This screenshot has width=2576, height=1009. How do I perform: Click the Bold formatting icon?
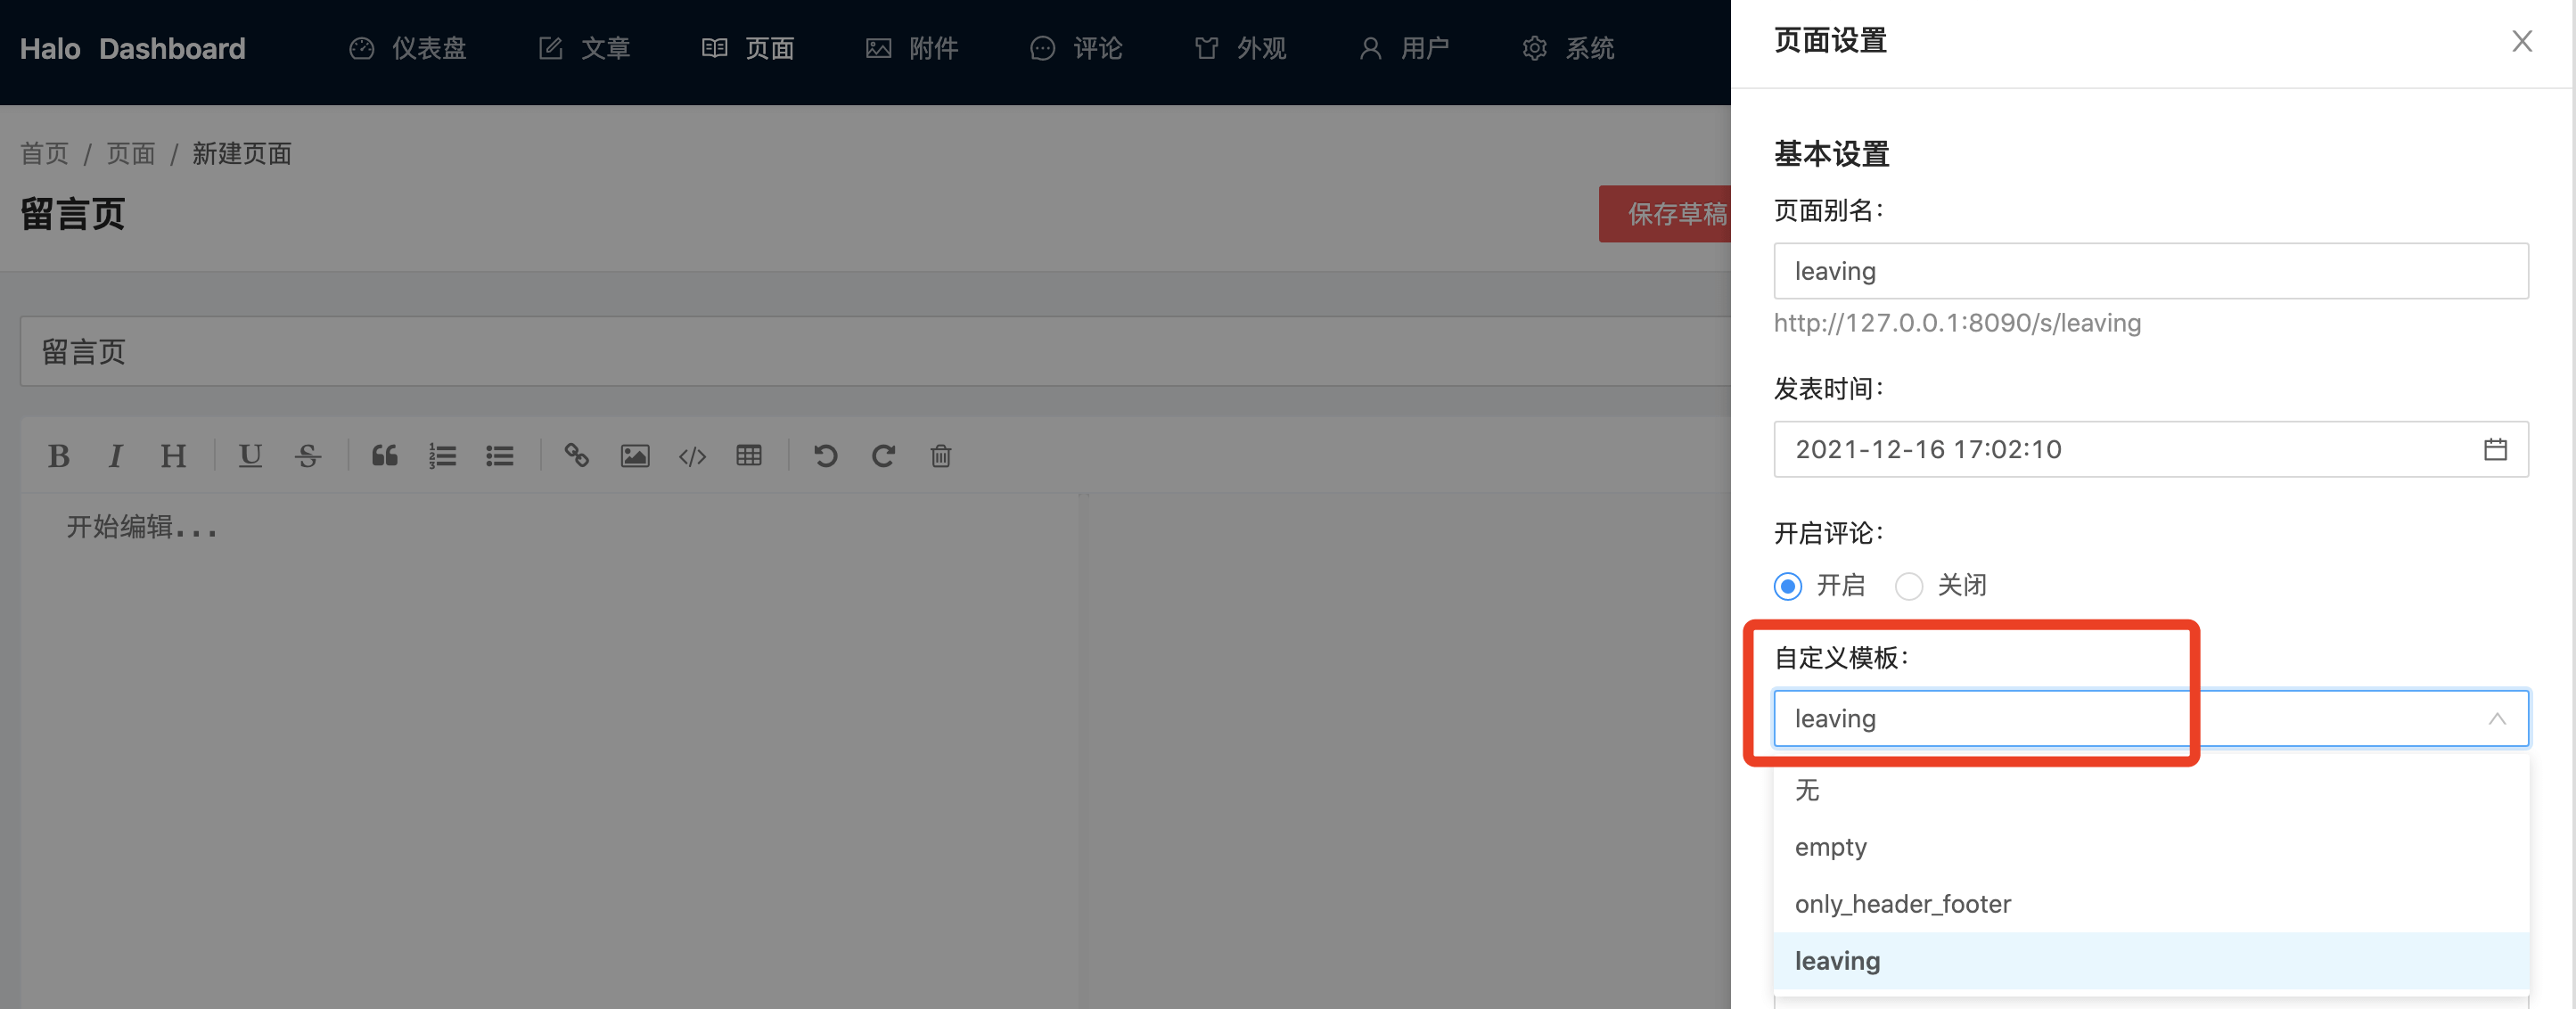click(59, 456)
